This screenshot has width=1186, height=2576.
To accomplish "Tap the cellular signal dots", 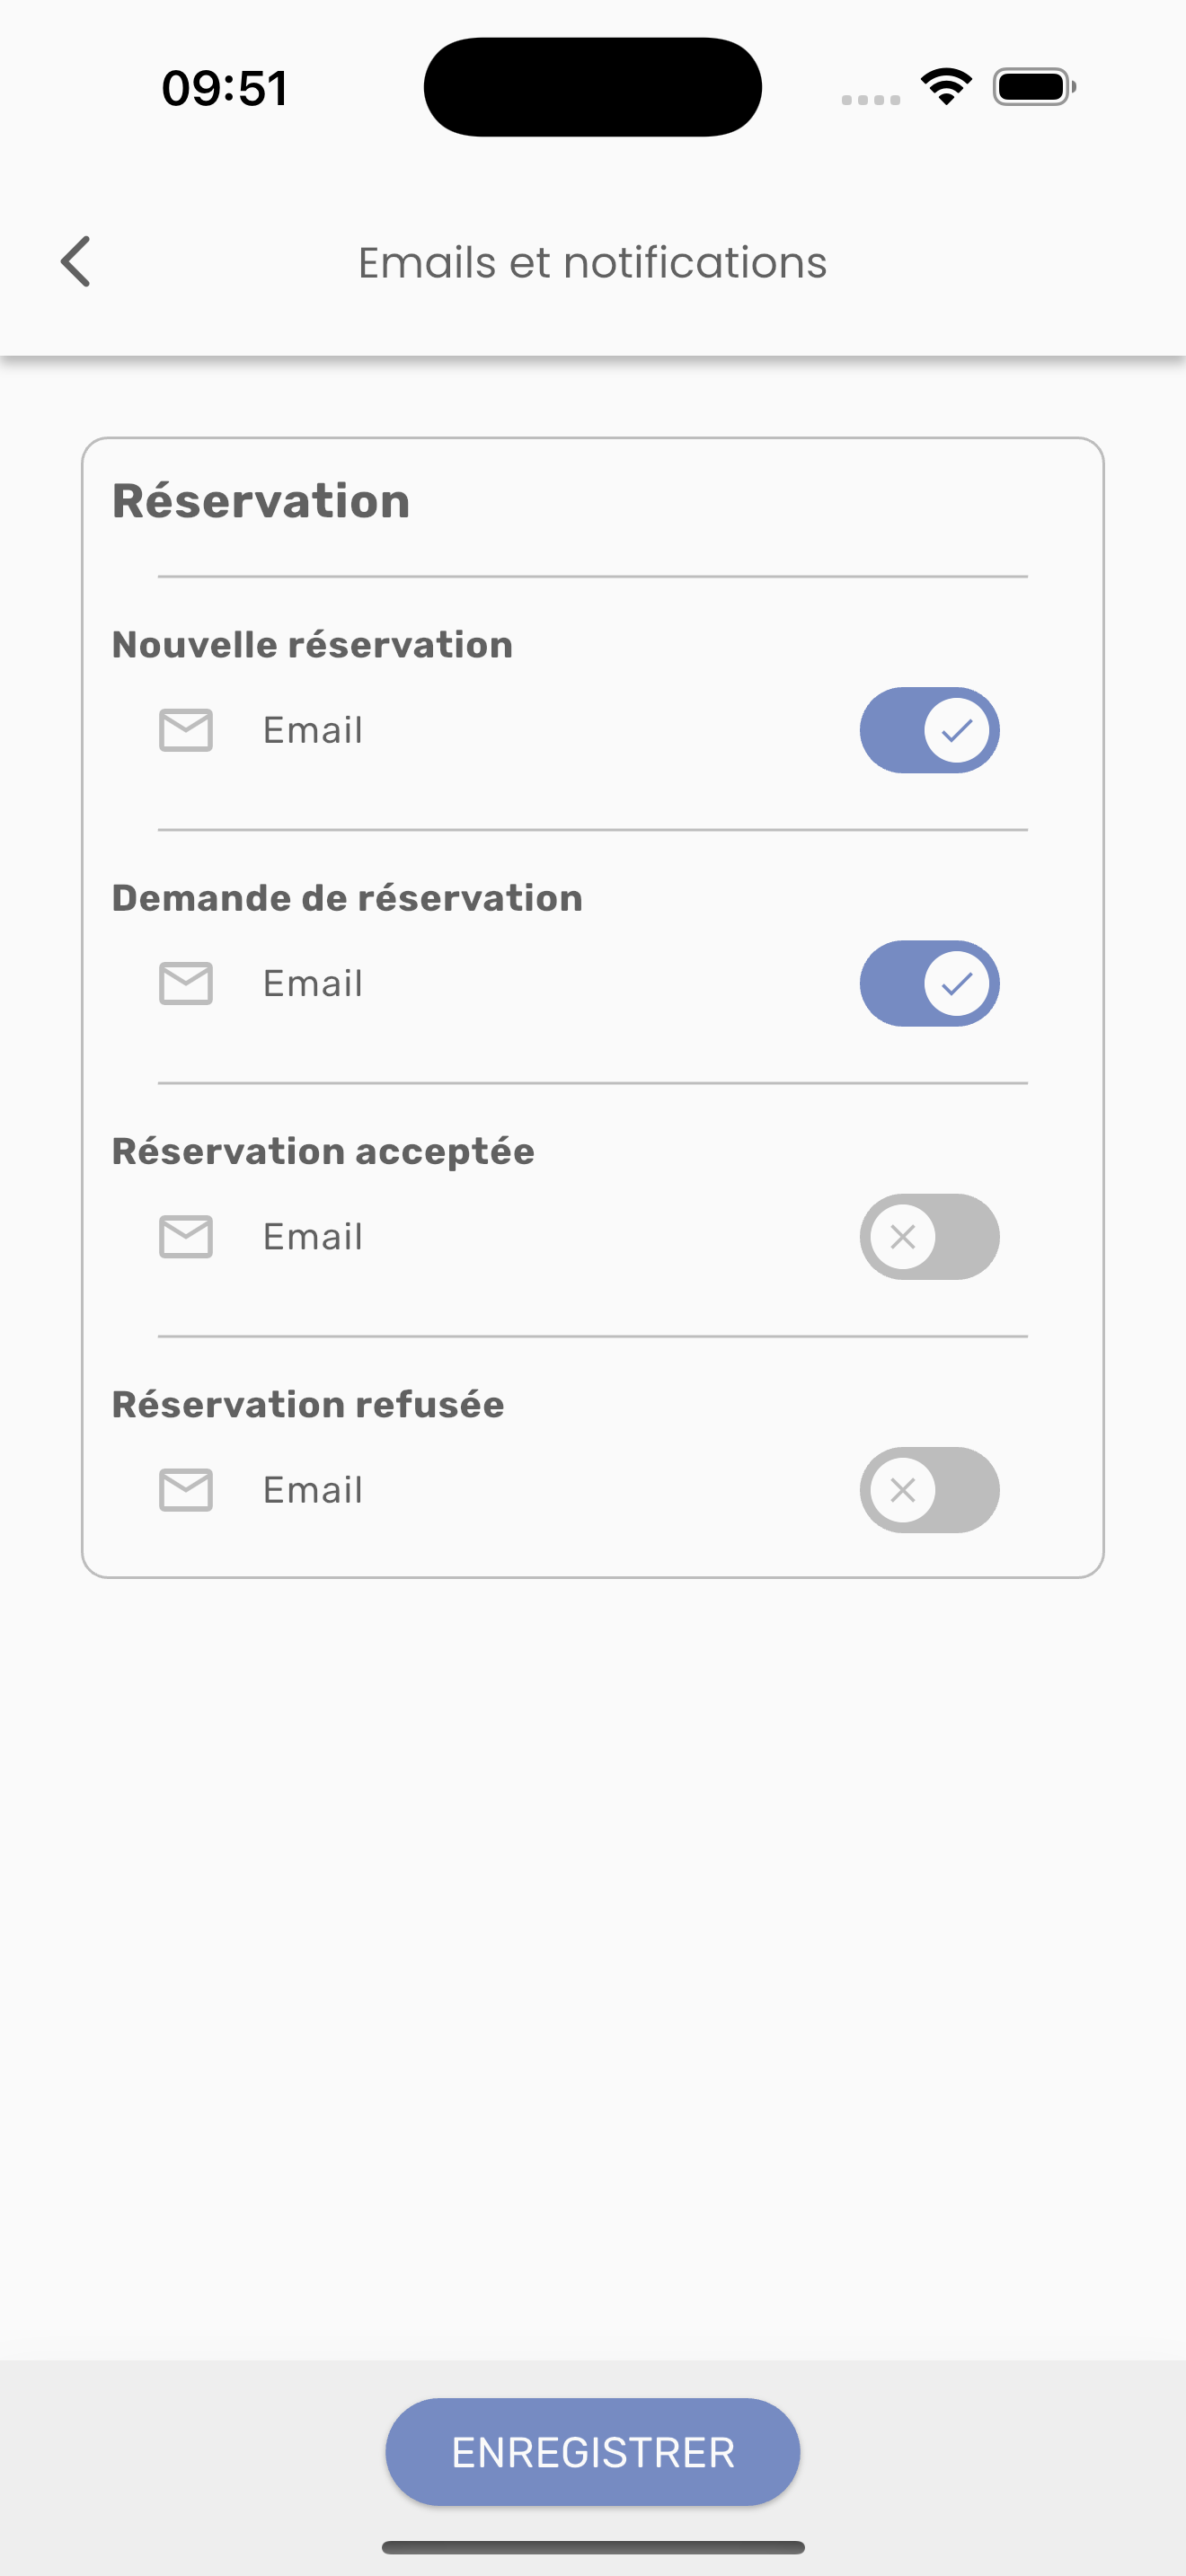I will 871,99.
